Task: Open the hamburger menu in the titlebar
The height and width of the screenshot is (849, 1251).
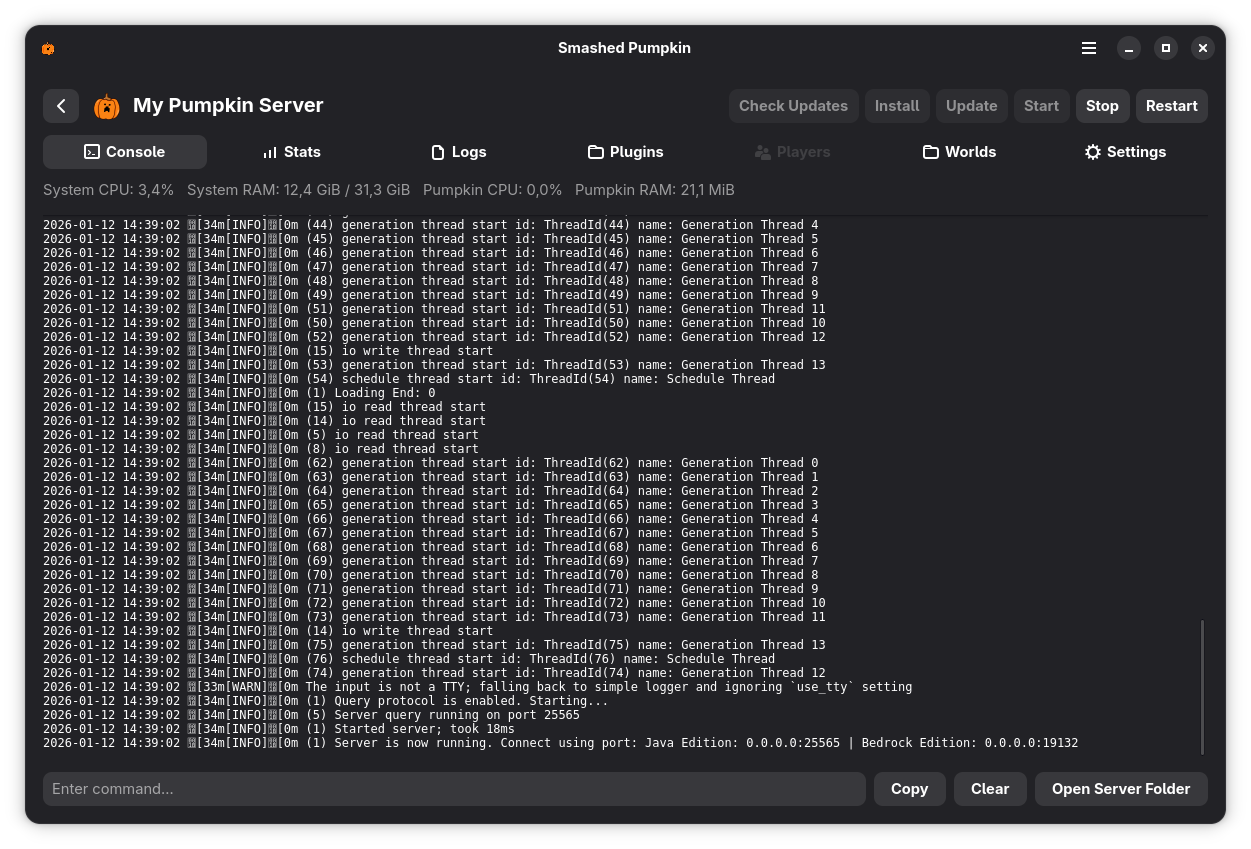Action: coord(1089,48)
